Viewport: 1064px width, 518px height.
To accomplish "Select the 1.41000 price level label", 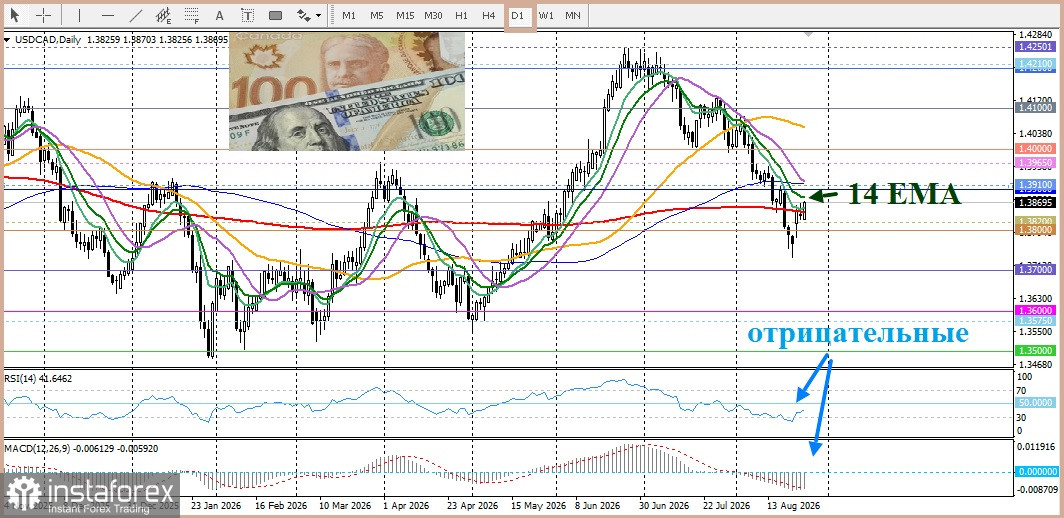I will [1035, 107].
